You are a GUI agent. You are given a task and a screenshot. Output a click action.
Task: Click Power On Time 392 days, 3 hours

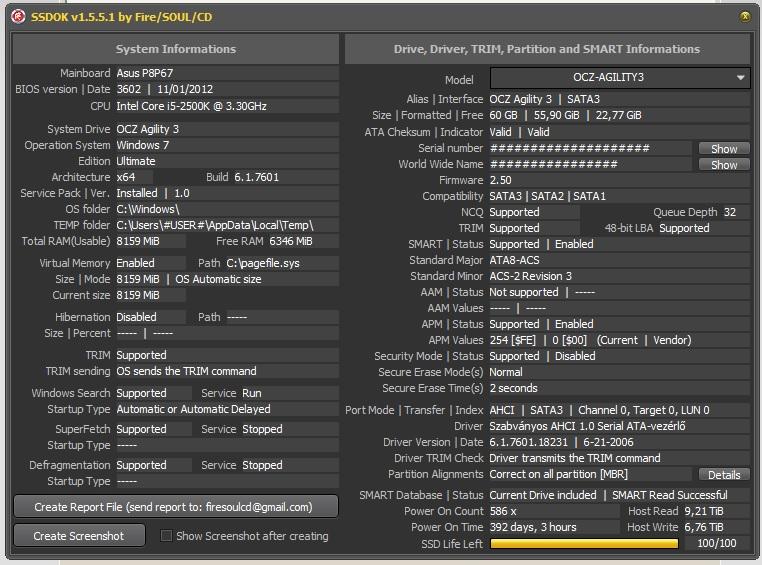click(533, 528)
